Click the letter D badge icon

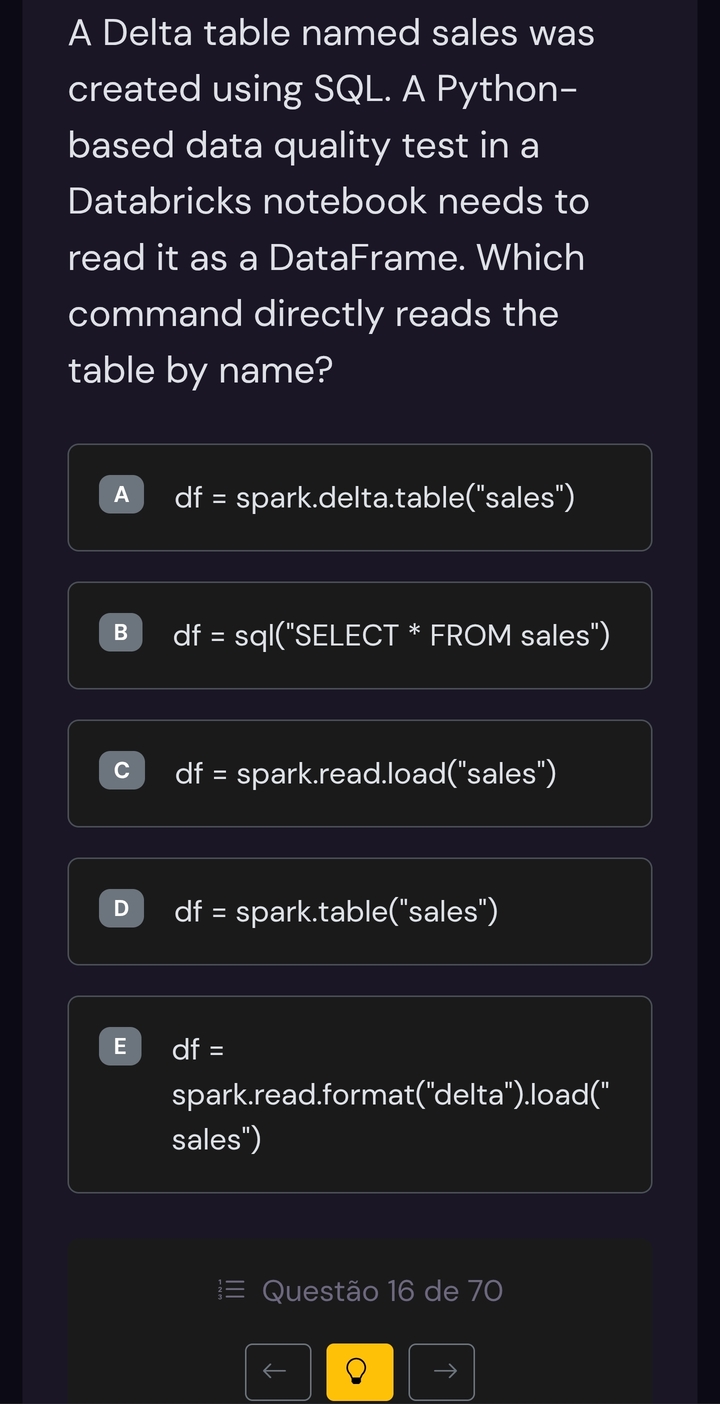tap(121, 909)
